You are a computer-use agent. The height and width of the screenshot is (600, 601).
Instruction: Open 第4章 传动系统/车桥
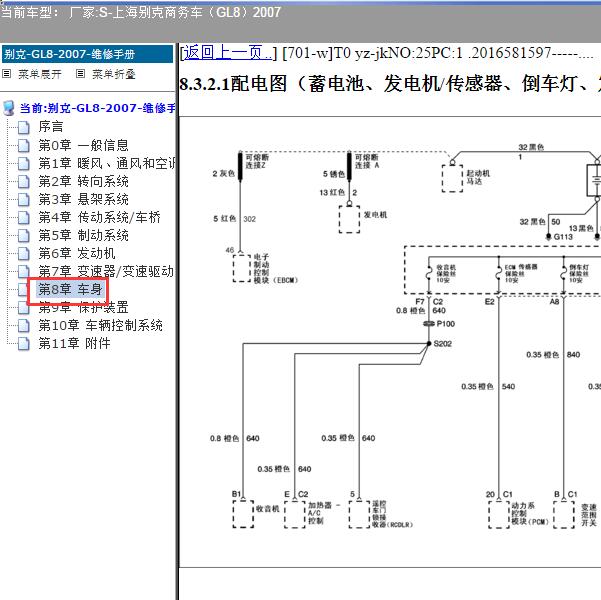pyautogui.click(x=99, y=217)
